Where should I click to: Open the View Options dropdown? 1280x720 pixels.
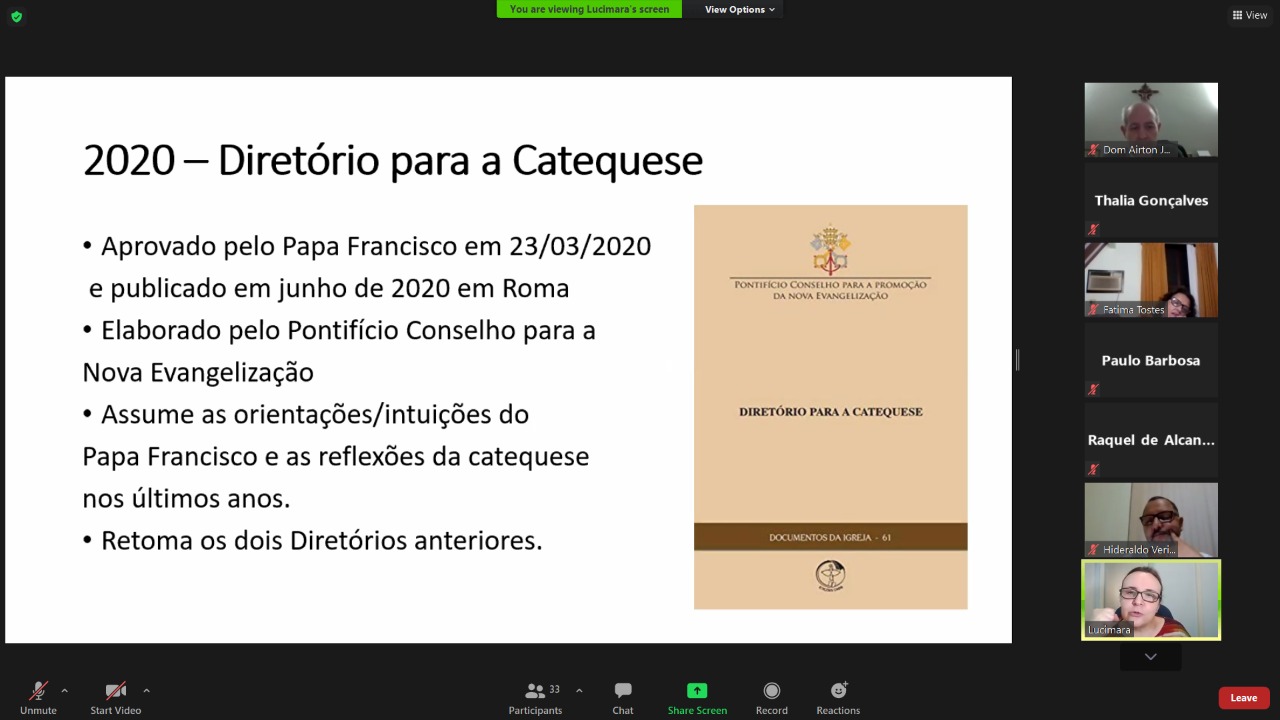[740, 9]
